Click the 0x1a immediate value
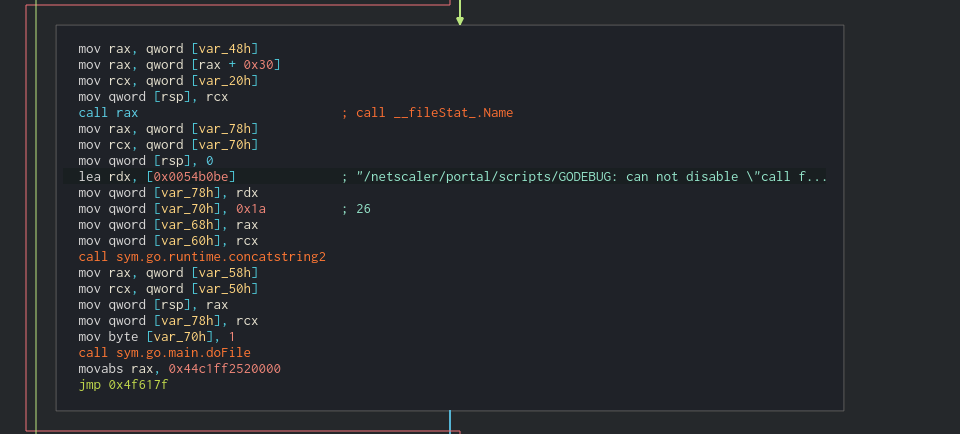Image resolution: width=960 pixels, height=434 pixels. click(x=251, y=209)
